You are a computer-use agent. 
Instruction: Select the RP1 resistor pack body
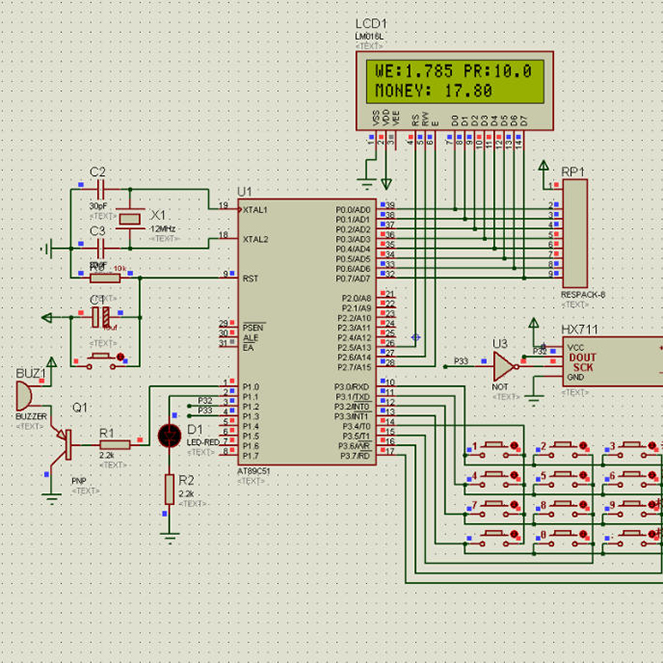[575, 233]
